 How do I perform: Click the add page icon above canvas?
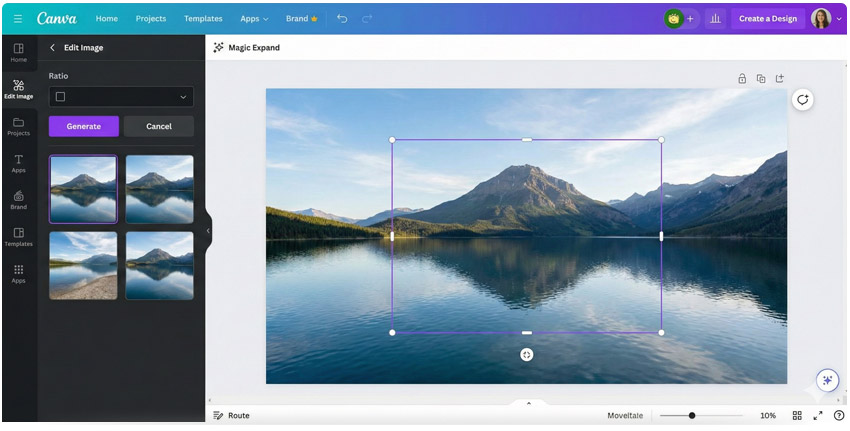(x=780, y=78)
